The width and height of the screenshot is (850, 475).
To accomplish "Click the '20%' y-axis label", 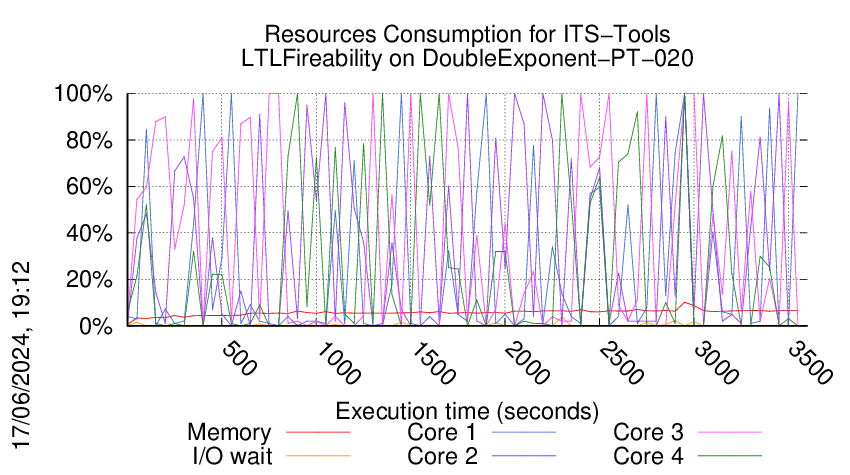I will pyautogui.click(x=89, y=280).
